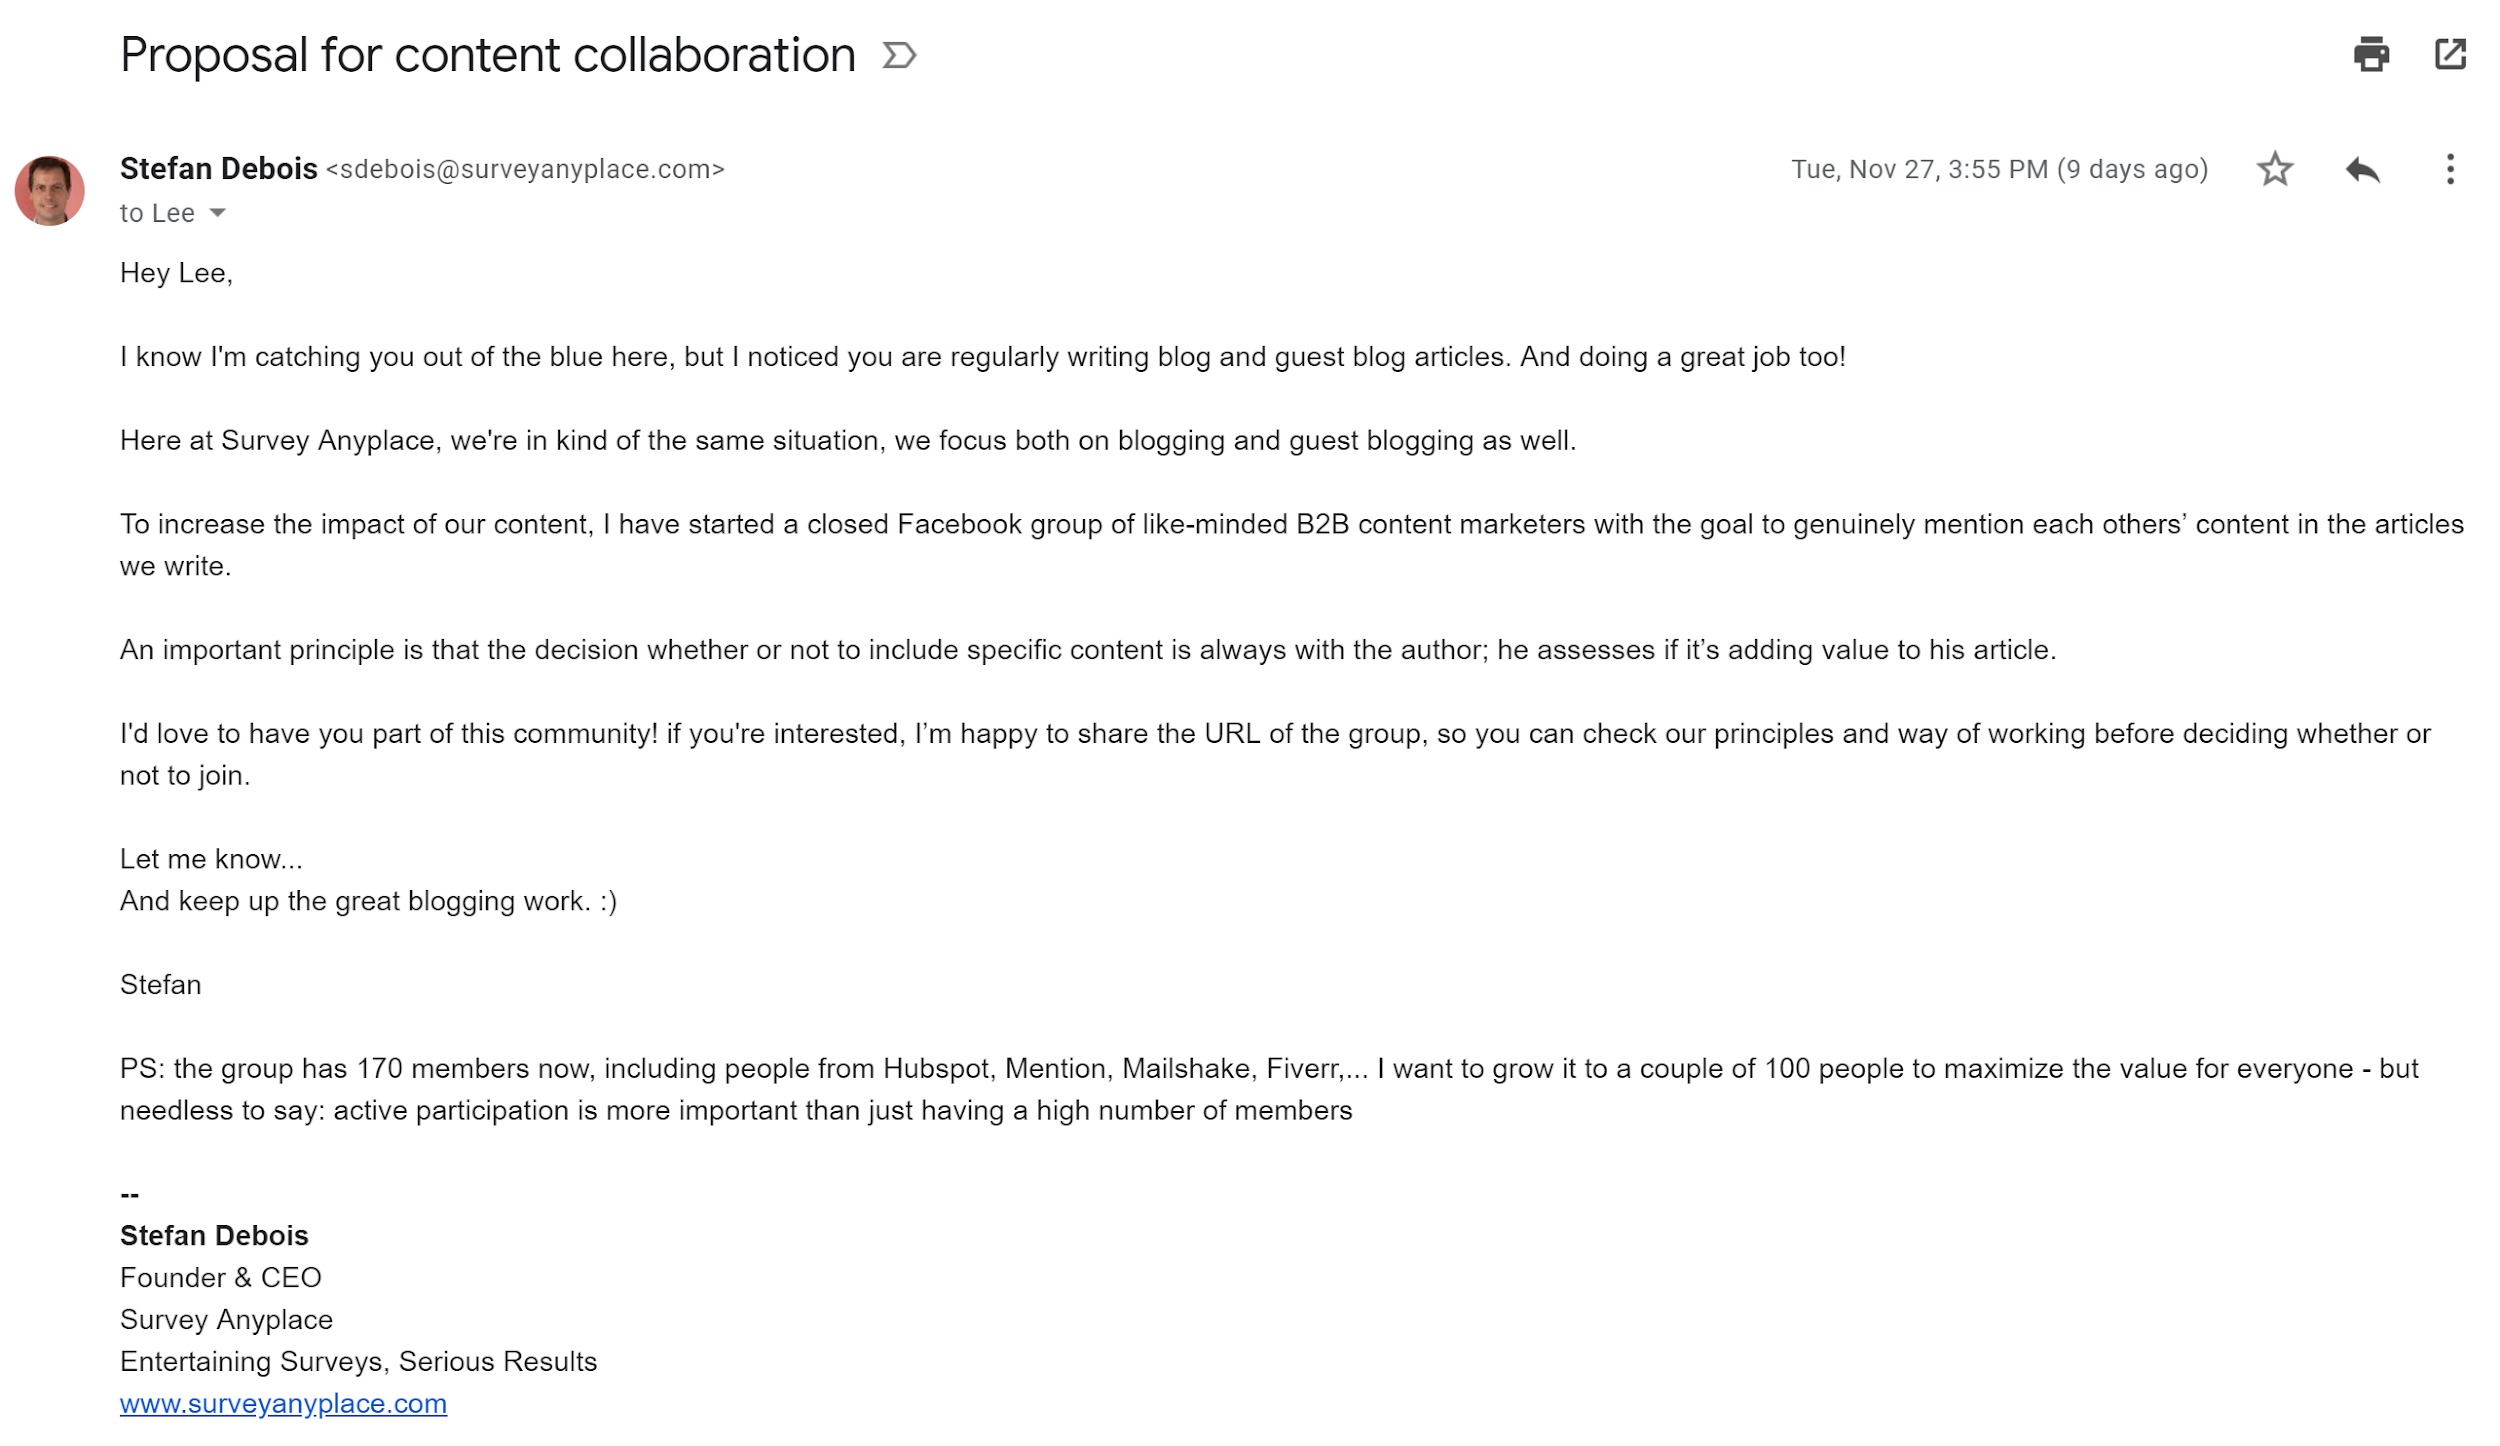This screenshot has height=1446, width=2500.
Task: Click the Entertaining Surveys, Serious Results tagline
Action: click(358, 1361)
